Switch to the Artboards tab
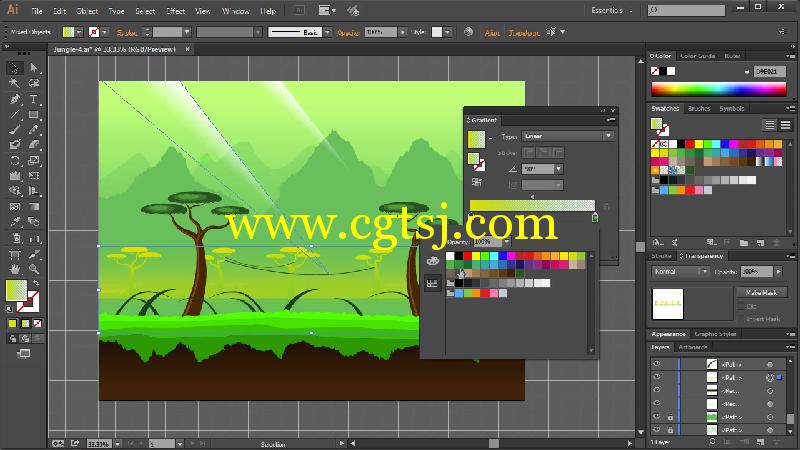 (693, 347)
